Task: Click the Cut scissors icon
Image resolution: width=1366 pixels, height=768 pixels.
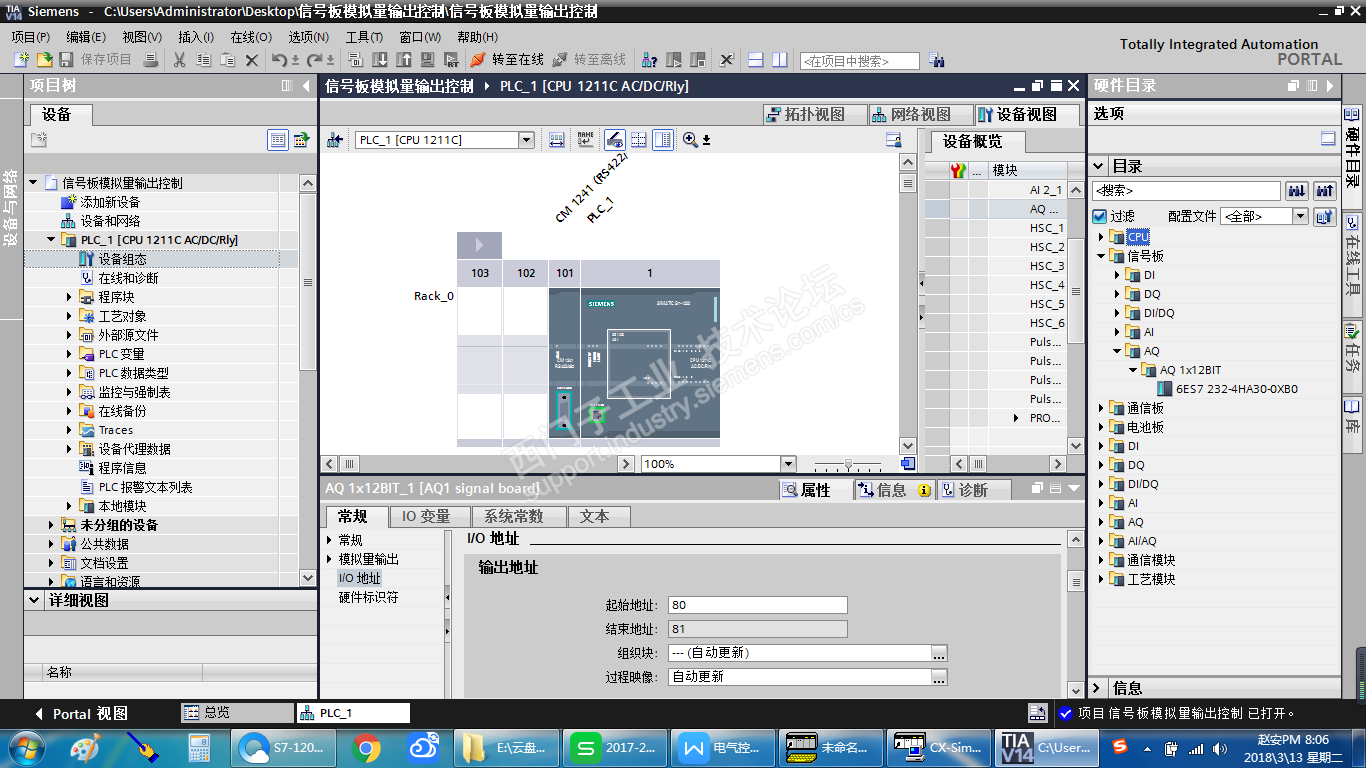Action: coord(180,60)
